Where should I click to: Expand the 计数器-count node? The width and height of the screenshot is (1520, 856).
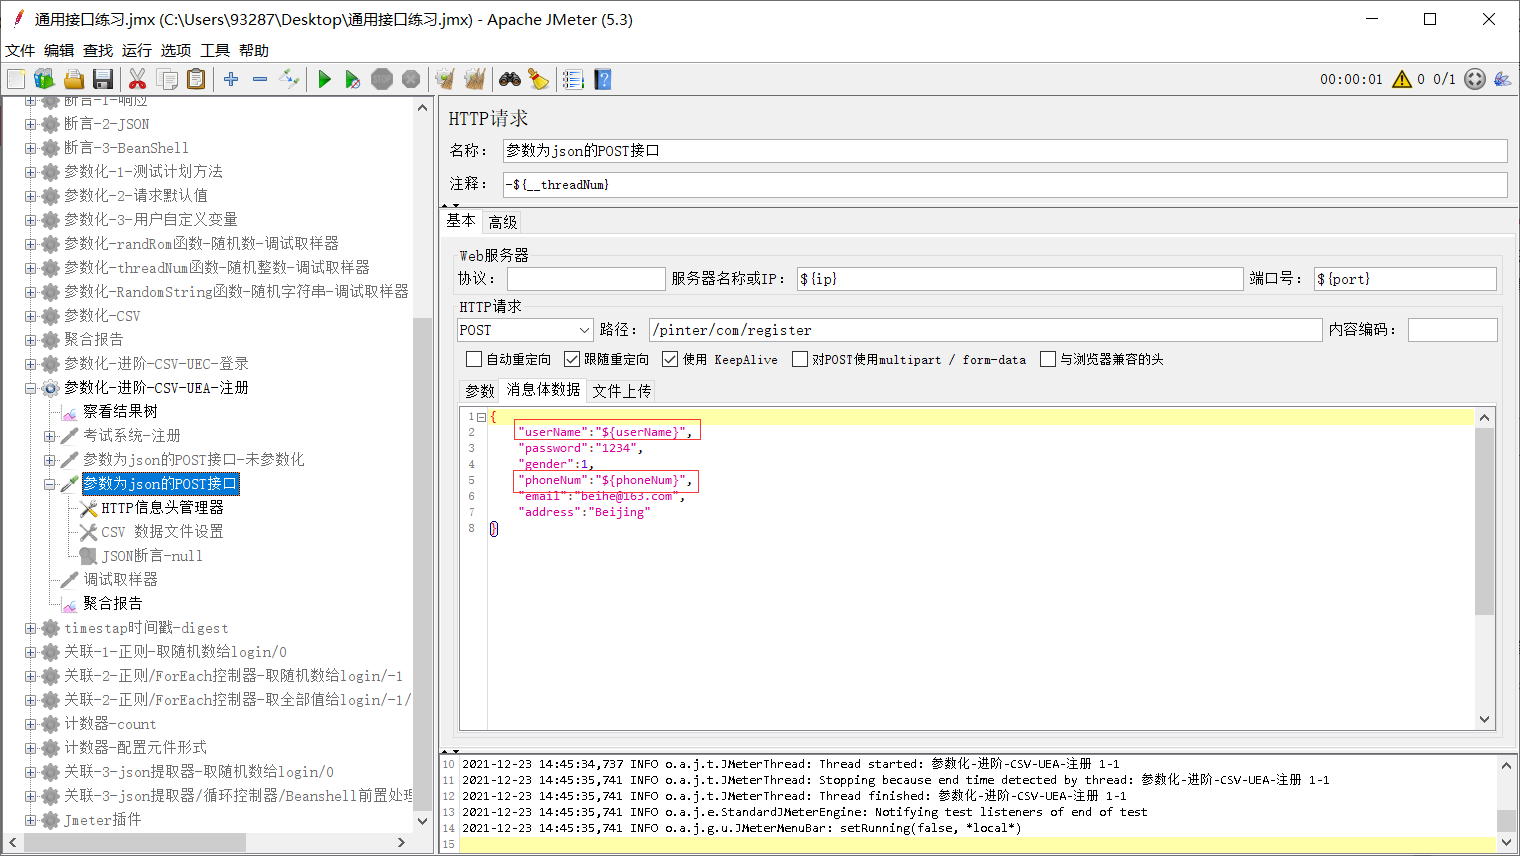click(x=30, y=724)
